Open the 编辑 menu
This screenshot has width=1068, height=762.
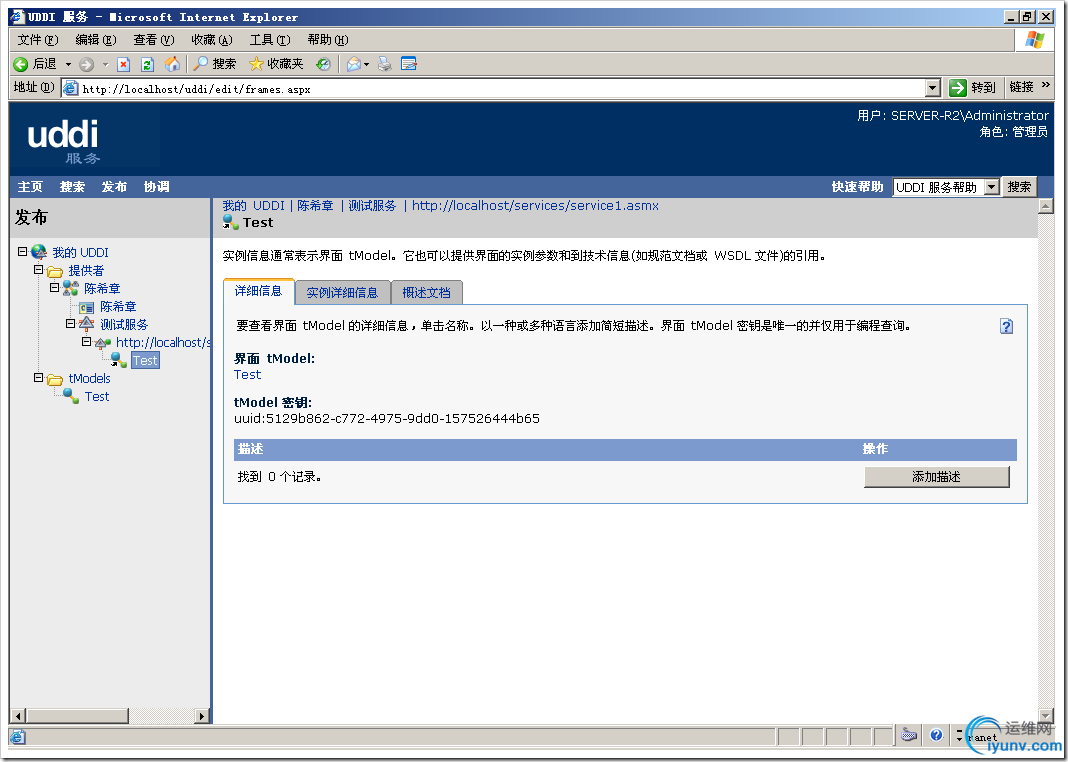coord(96,40)
